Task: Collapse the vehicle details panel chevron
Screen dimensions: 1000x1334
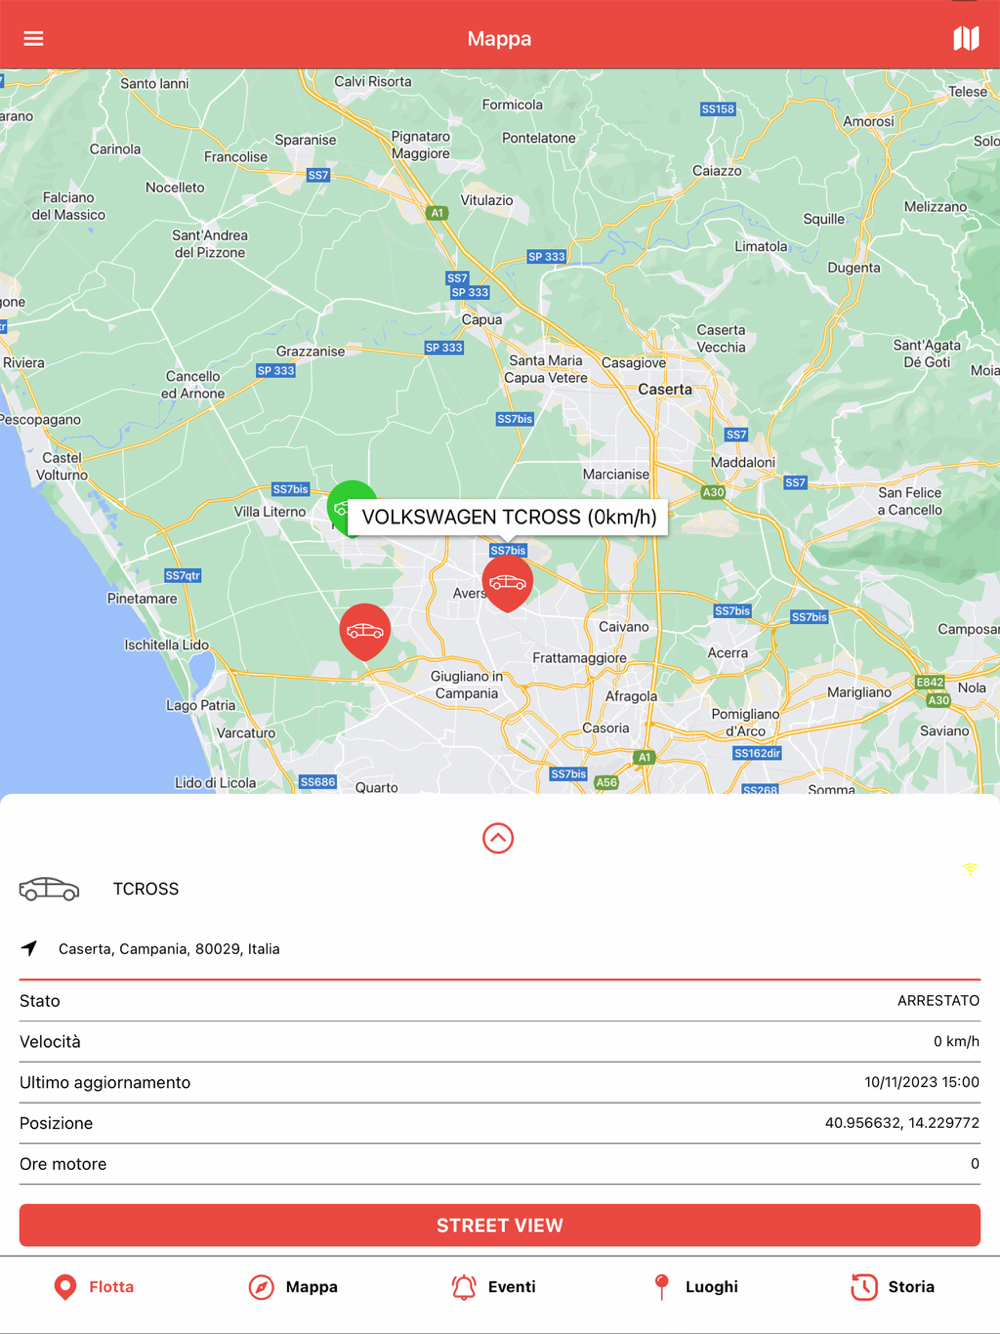Action: [498, 838]
